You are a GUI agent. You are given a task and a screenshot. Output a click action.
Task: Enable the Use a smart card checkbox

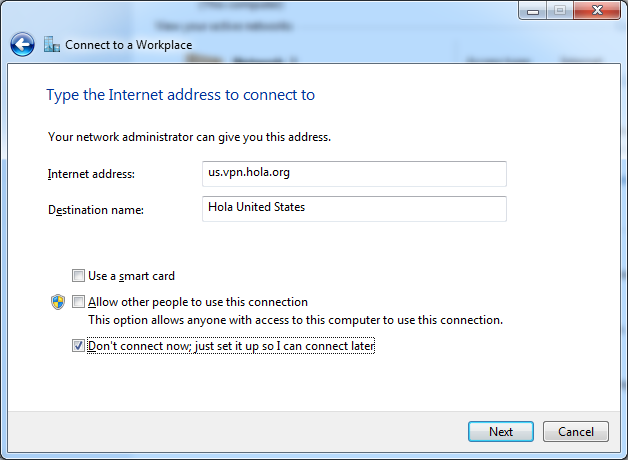[78, 275]
